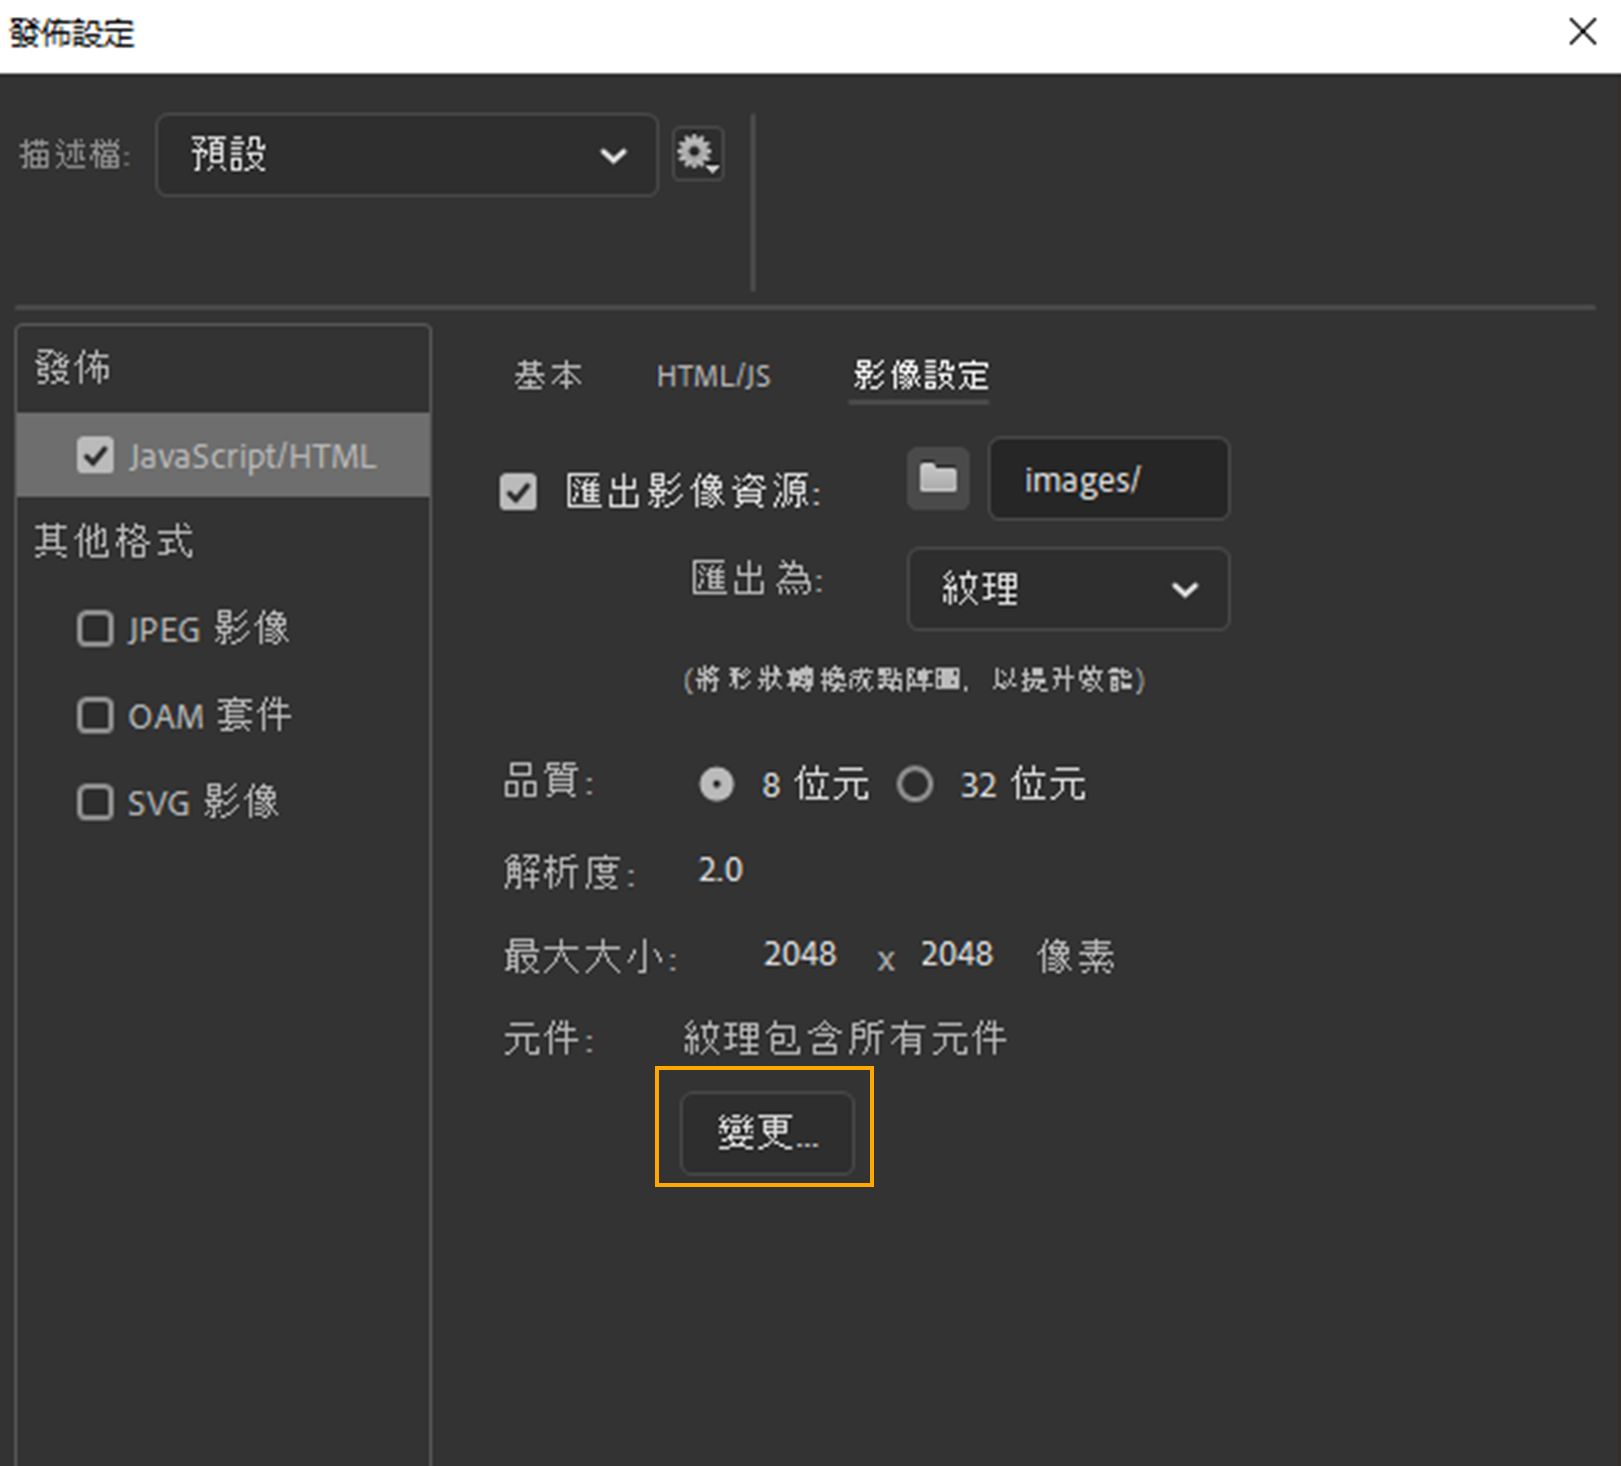Select the 32 位元 quality option

(x=916, y=785)
